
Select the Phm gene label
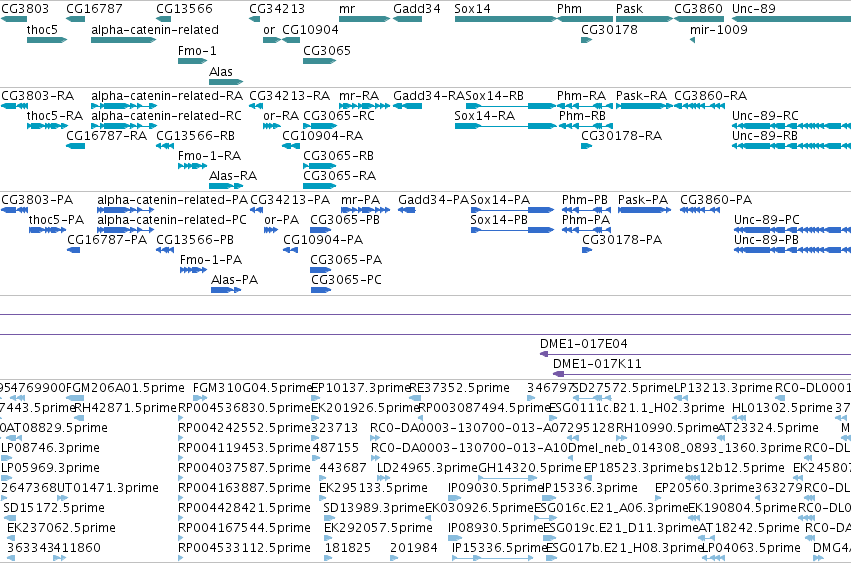[569, 9]
